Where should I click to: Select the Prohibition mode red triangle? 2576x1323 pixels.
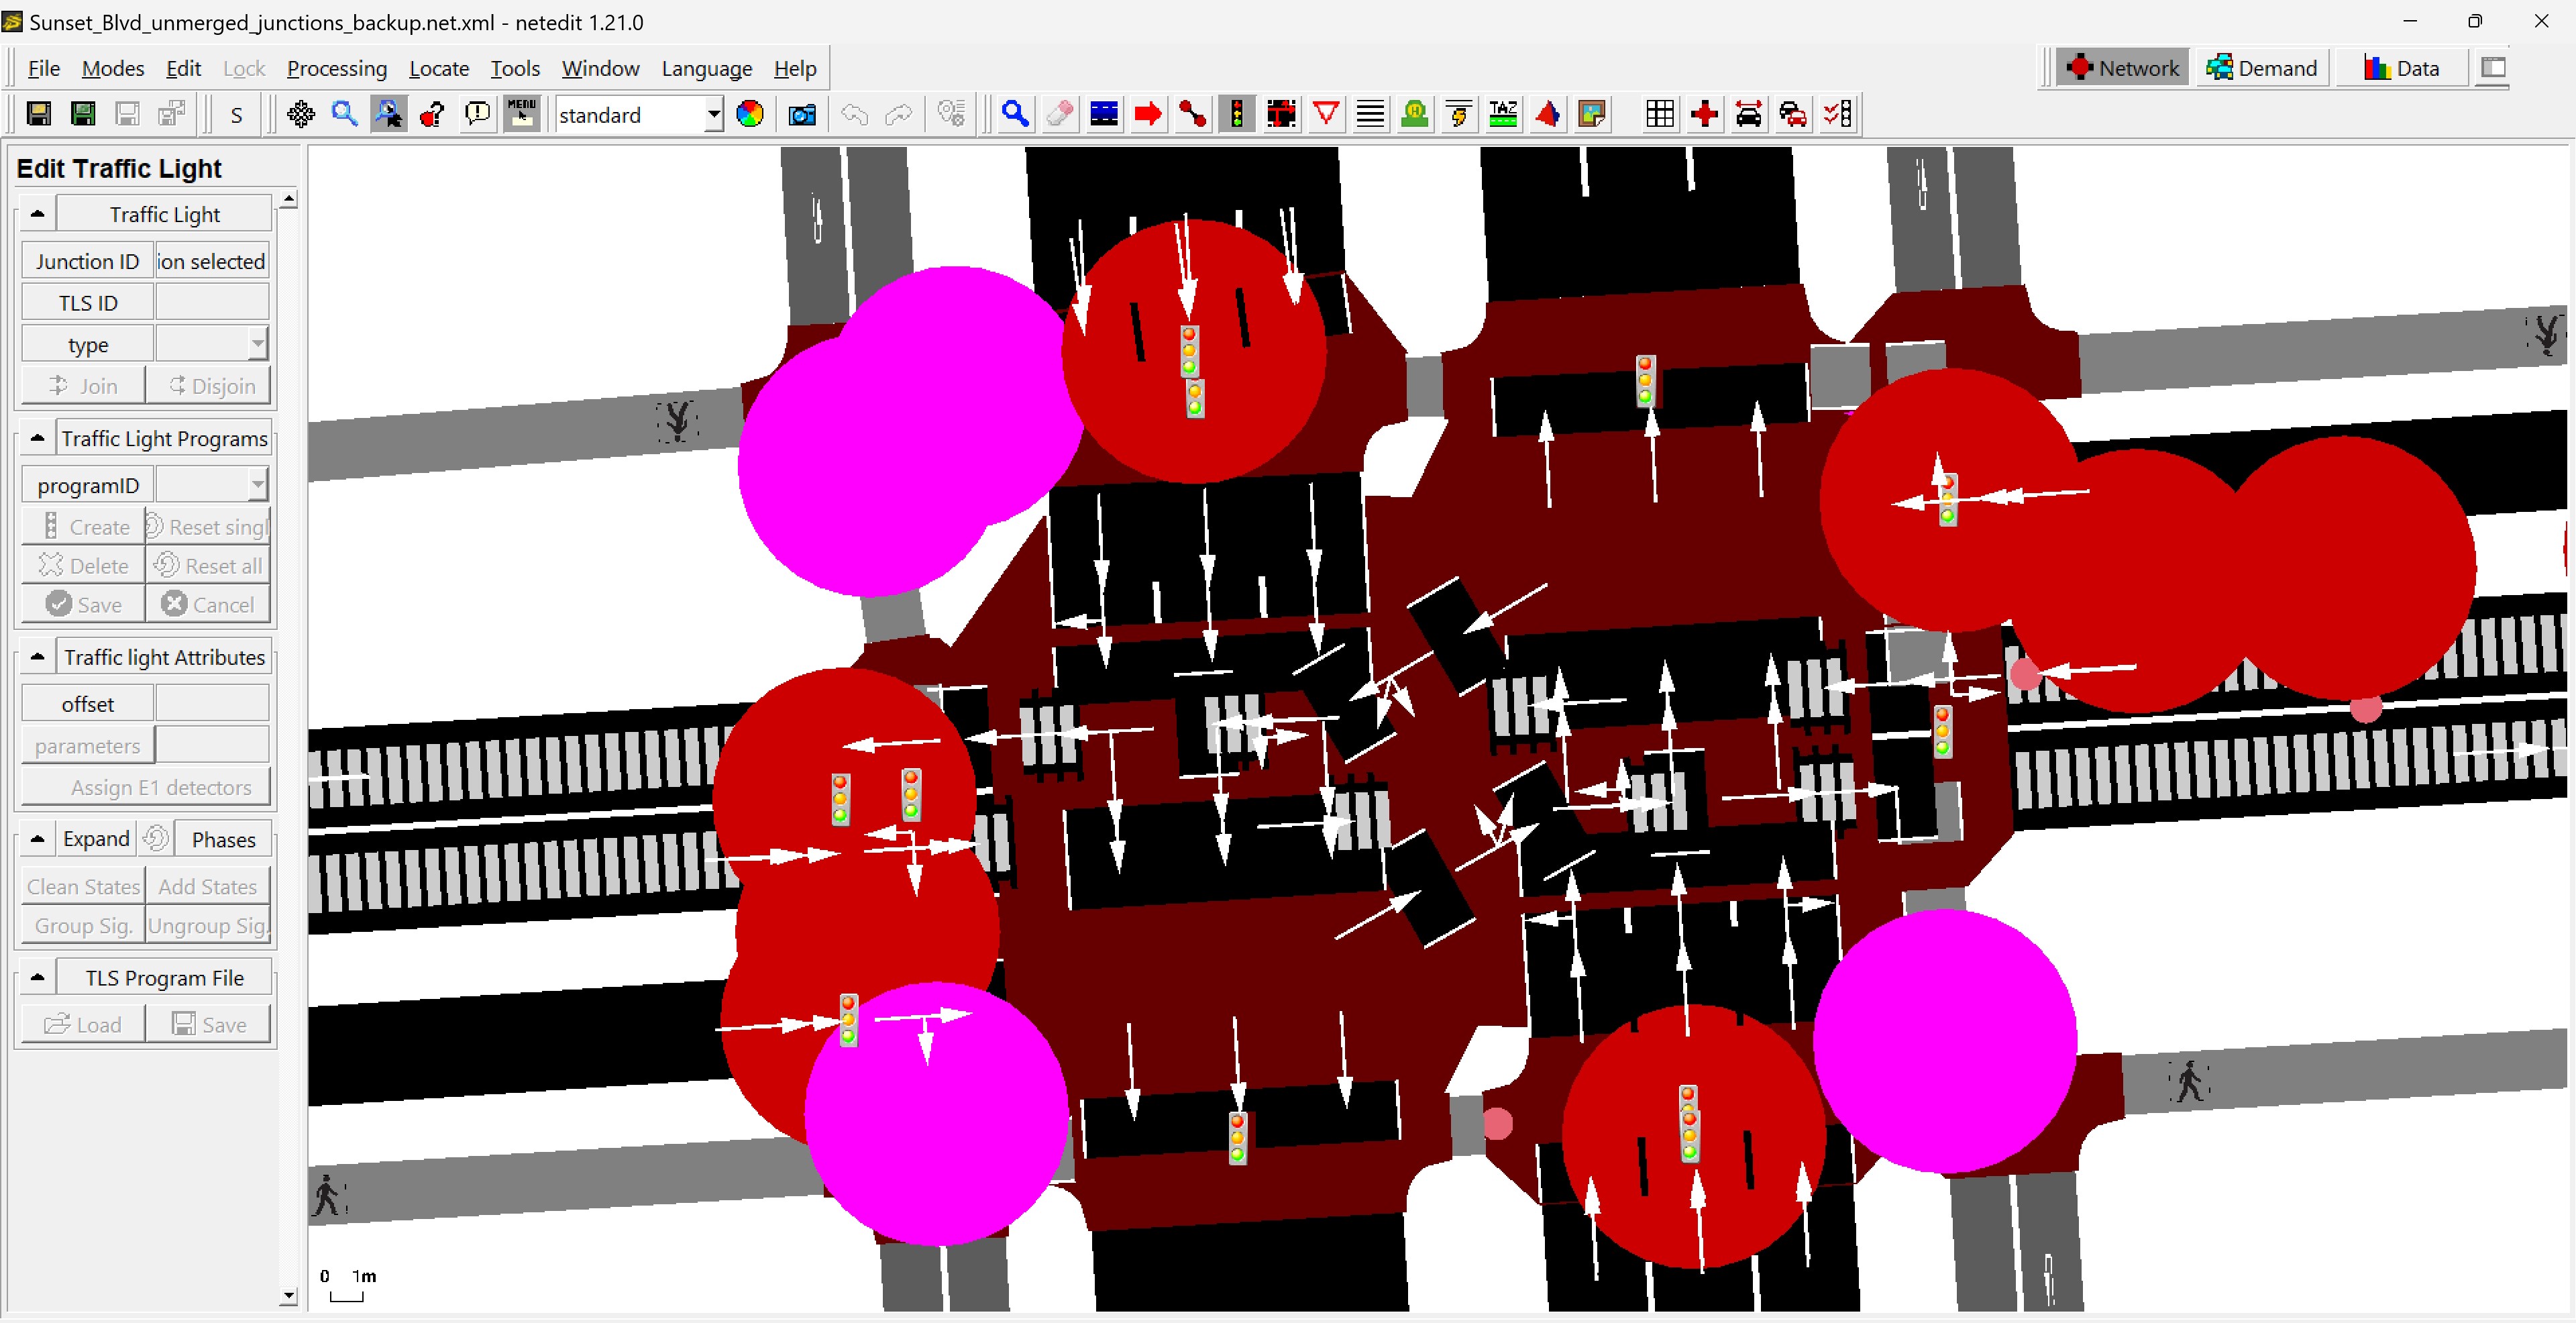1326,114
